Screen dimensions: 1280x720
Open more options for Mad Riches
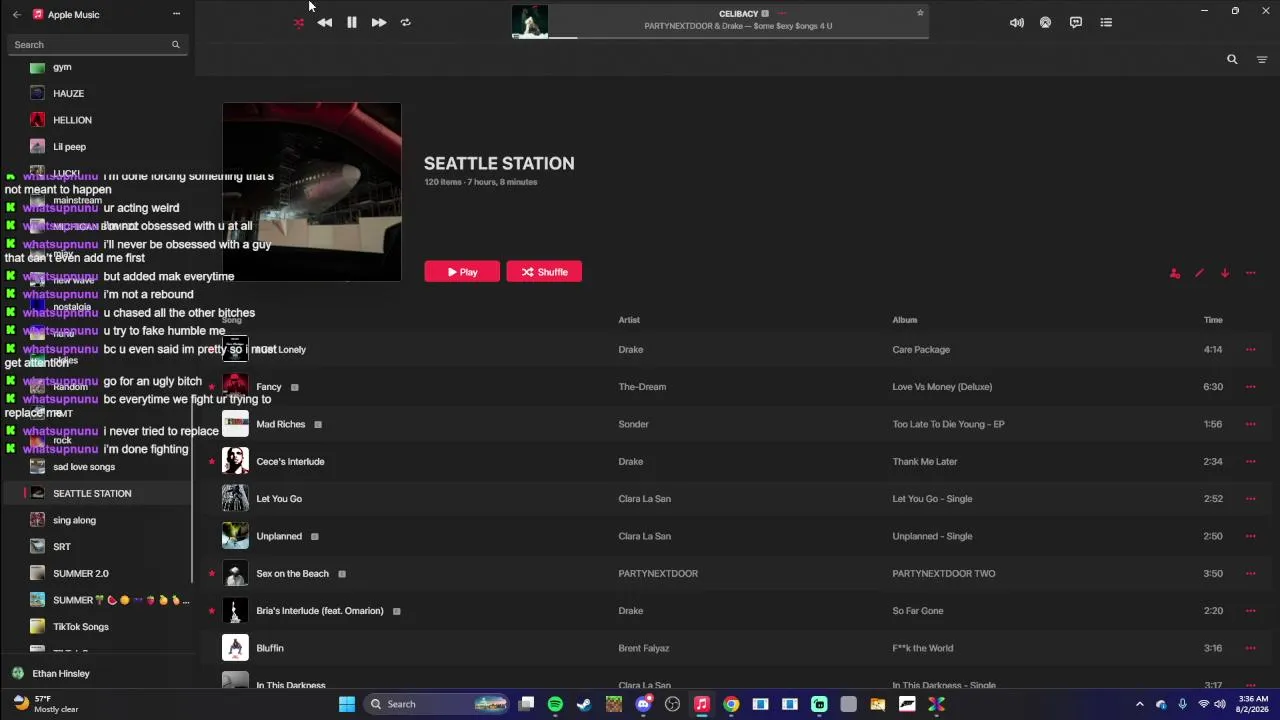(1250, 424)
